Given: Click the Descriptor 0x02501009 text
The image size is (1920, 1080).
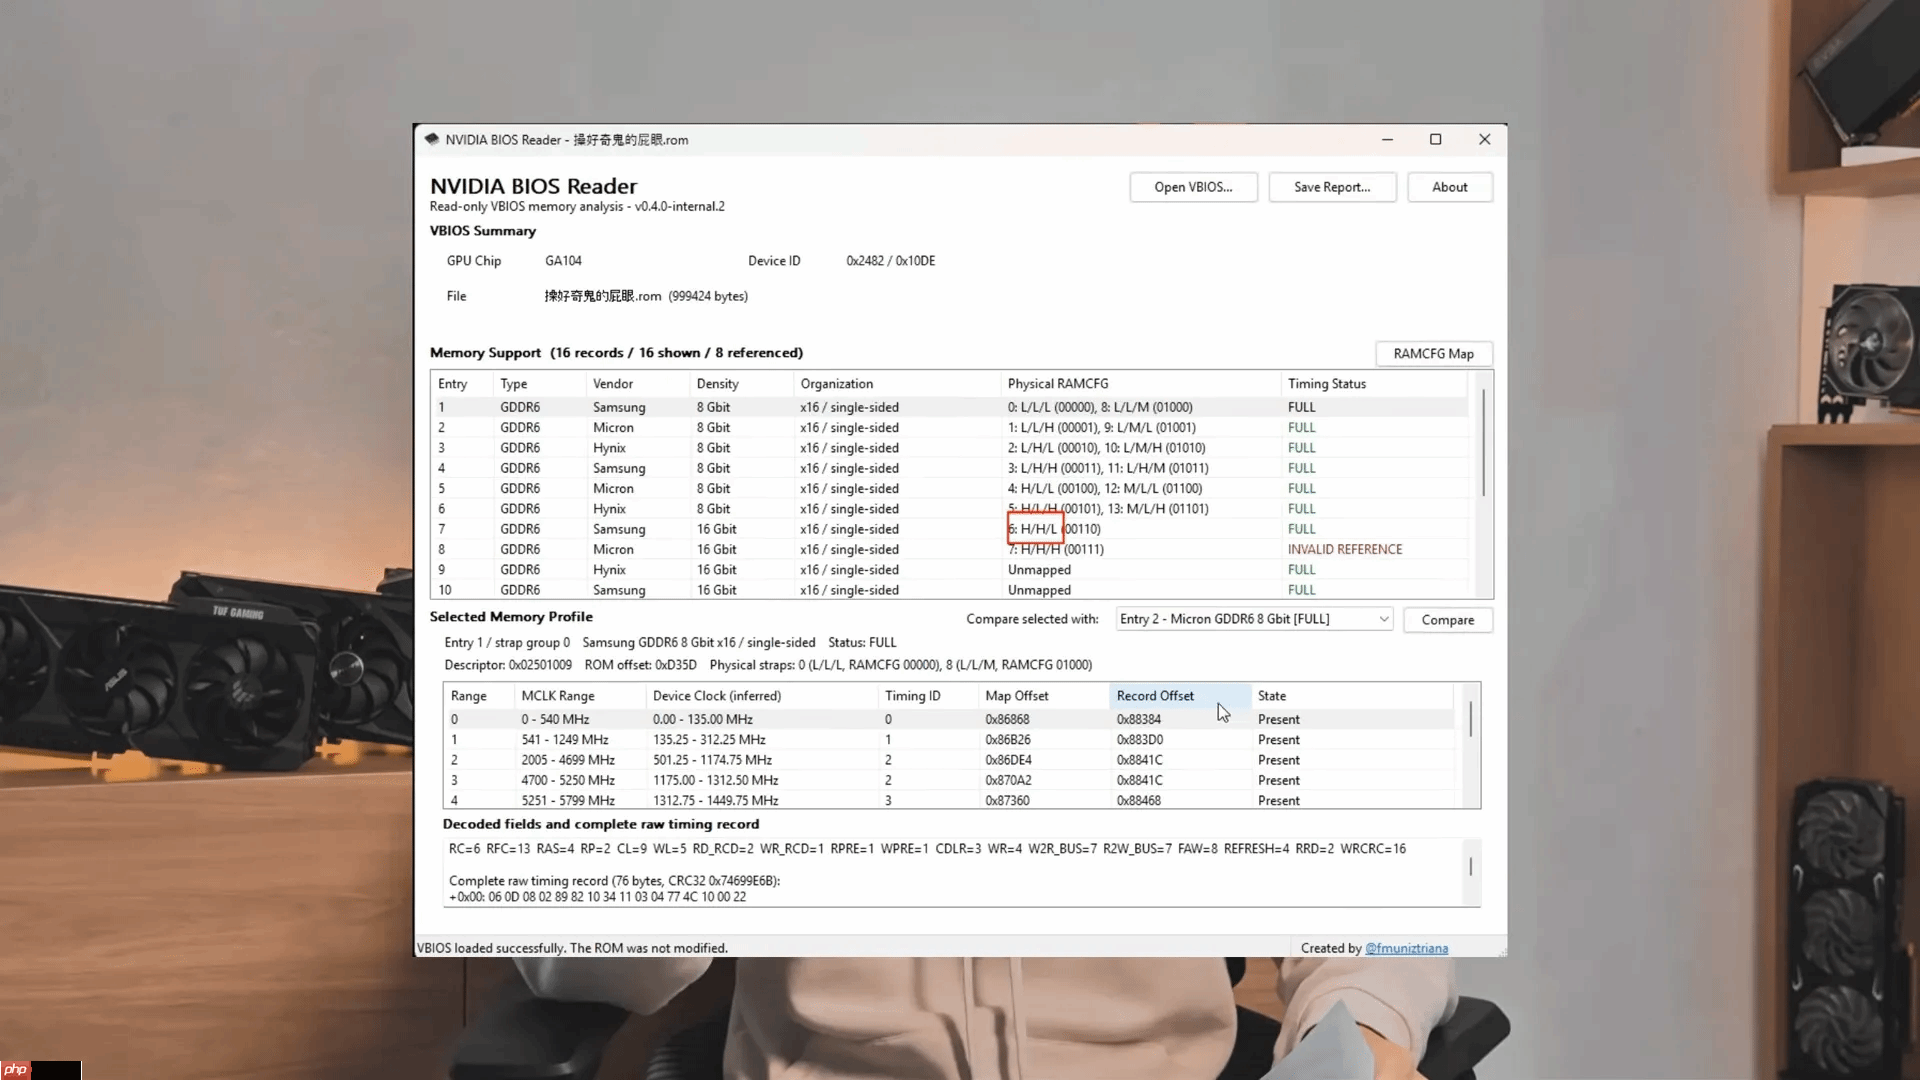Looking at the screenshot, I should 508,665.
